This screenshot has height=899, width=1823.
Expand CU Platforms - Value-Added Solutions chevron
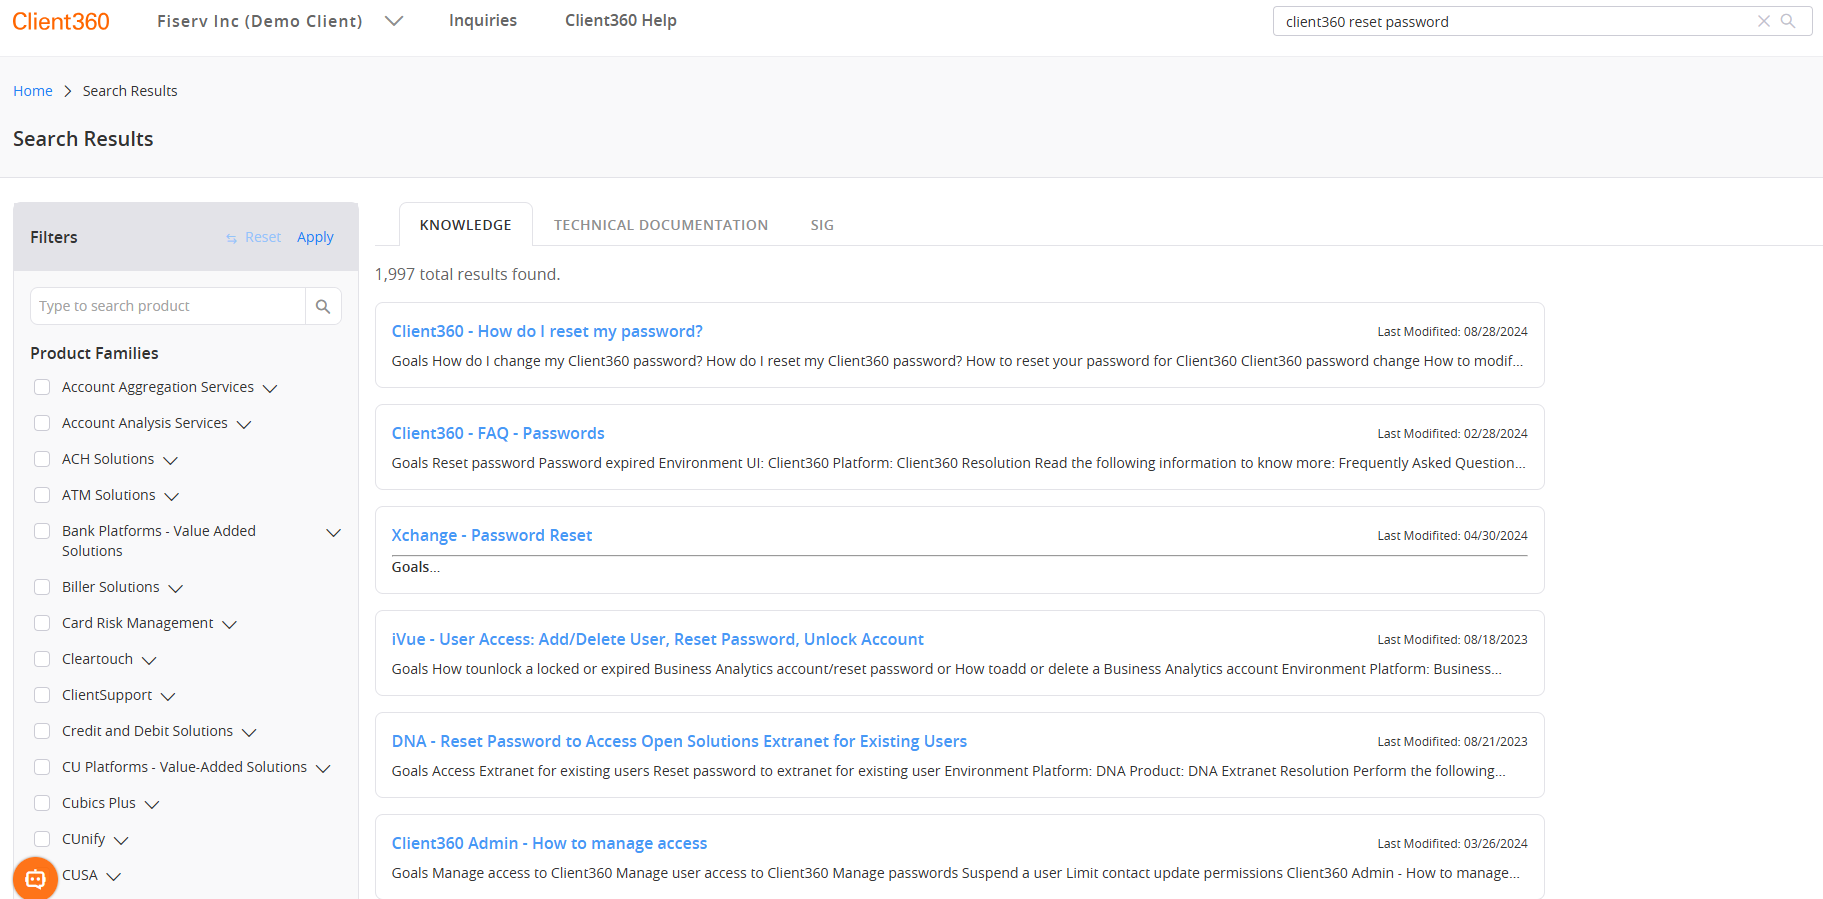click(x=323, y=768)
